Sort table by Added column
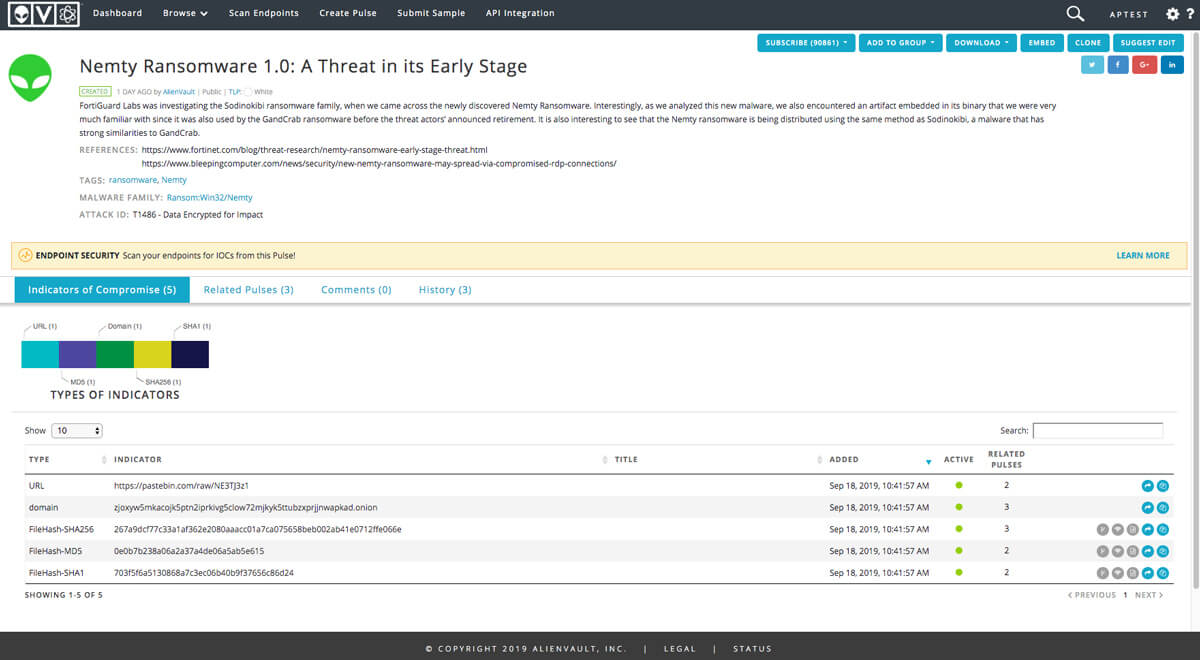Image resolution: width=1200 pixels, height=660 pixels. [x=878, y=460]
